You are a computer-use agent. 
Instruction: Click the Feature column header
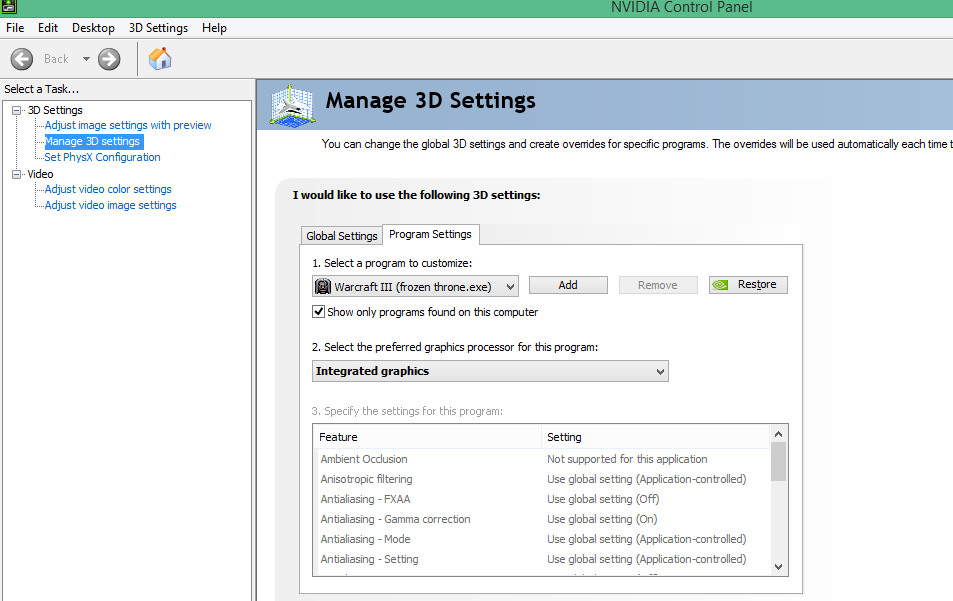click(429, 437)
